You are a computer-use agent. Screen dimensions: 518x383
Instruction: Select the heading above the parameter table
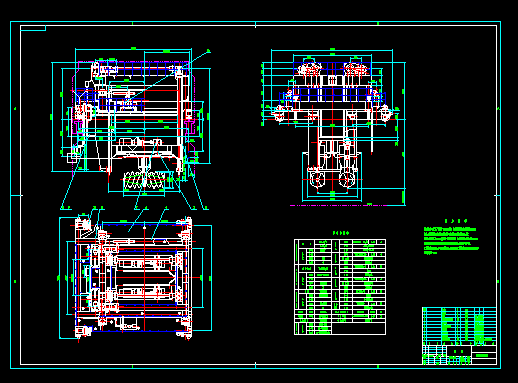click(x=341, y=233)
